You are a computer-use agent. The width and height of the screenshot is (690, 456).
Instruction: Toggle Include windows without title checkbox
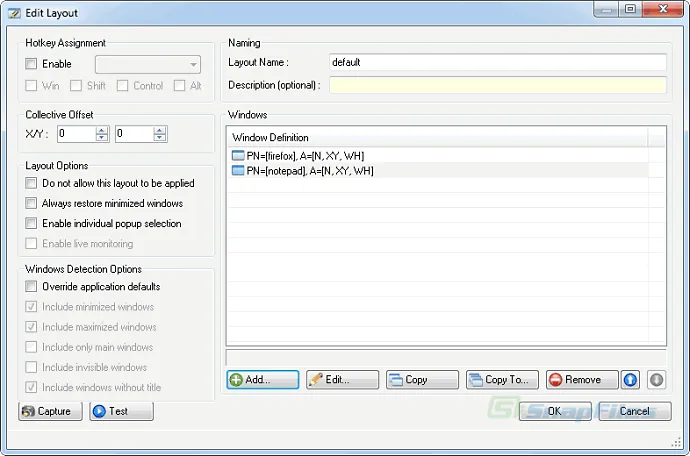pos(31,387)
